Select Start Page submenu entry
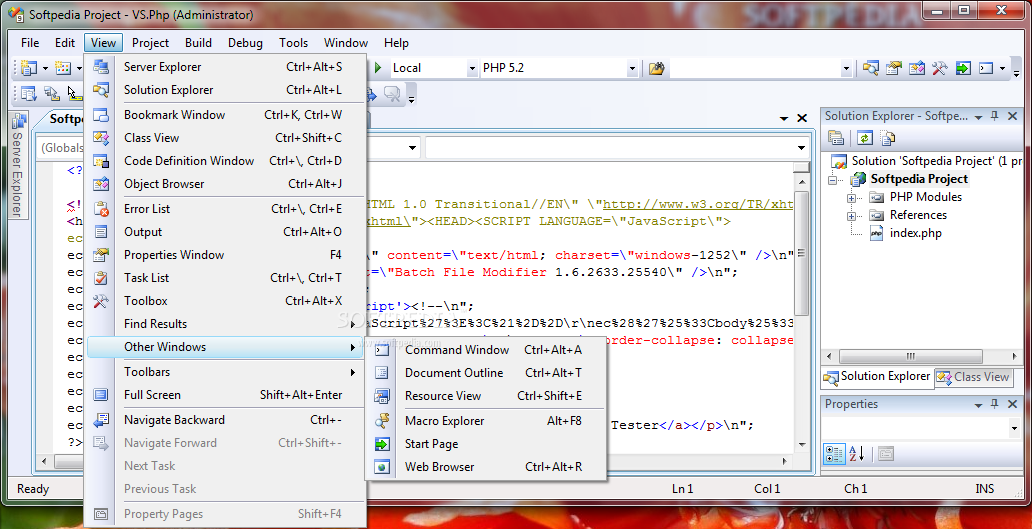Screen dimensions: 1032x529 (486, 444)
